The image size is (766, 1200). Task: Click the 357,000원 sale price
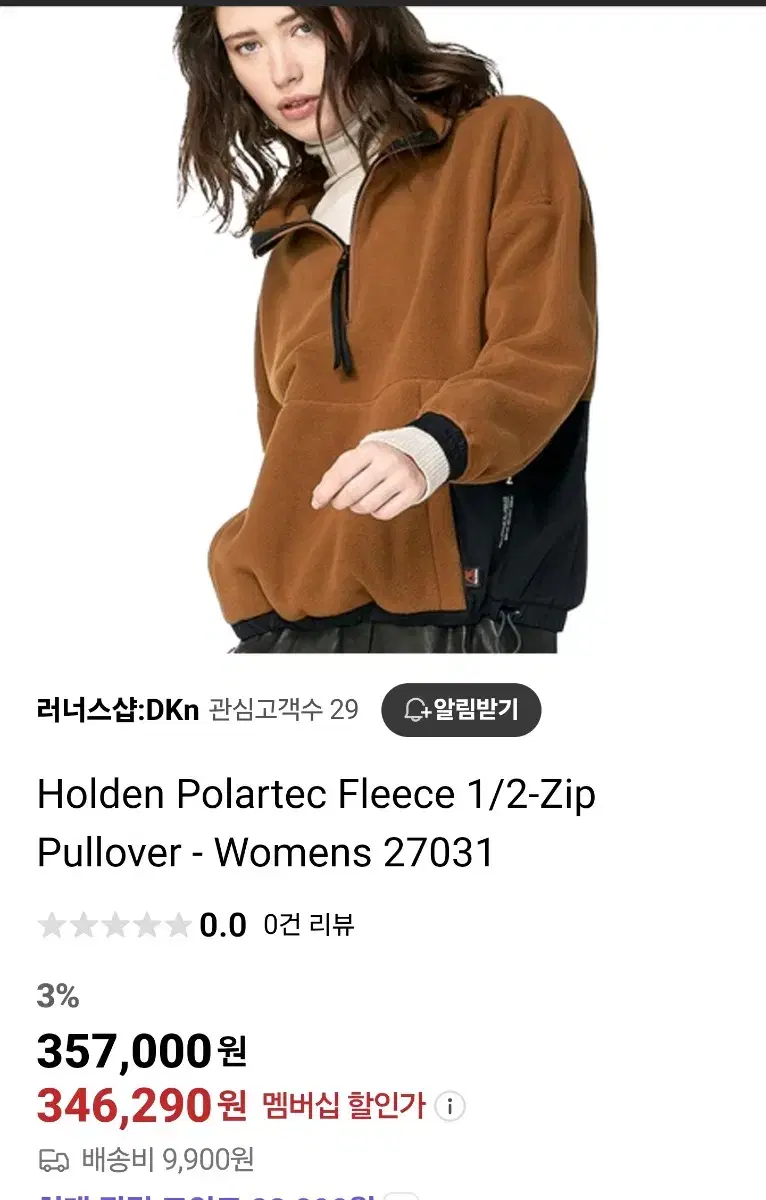[x=141, y=1051]
